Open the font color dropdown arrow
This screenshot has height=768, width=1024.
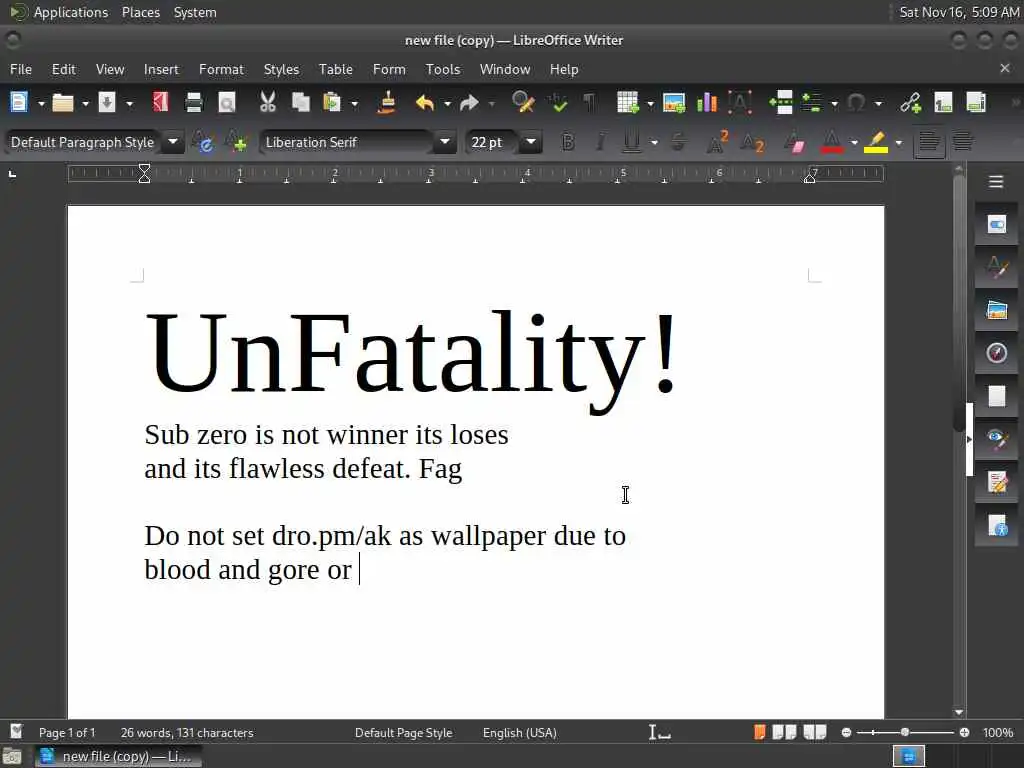854,142
